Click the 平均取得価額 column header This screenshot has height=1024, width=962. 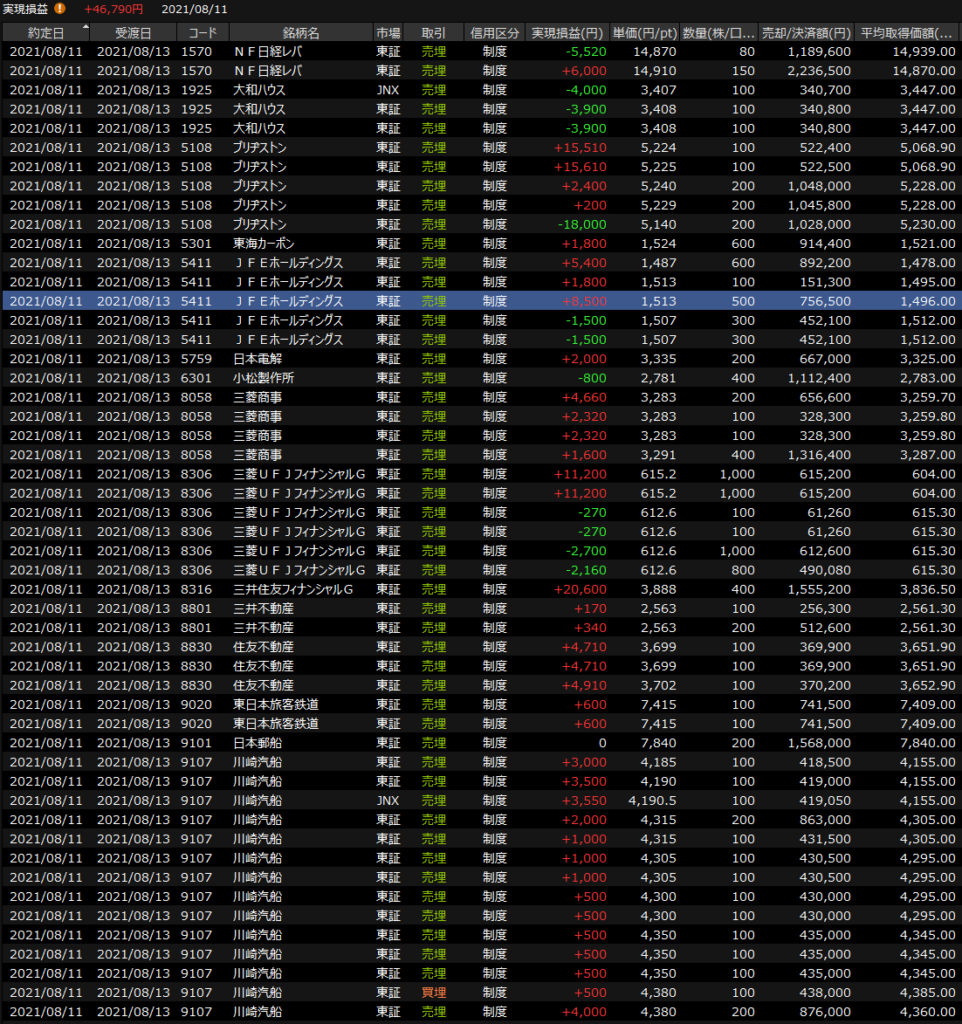(x=908, y=32)
